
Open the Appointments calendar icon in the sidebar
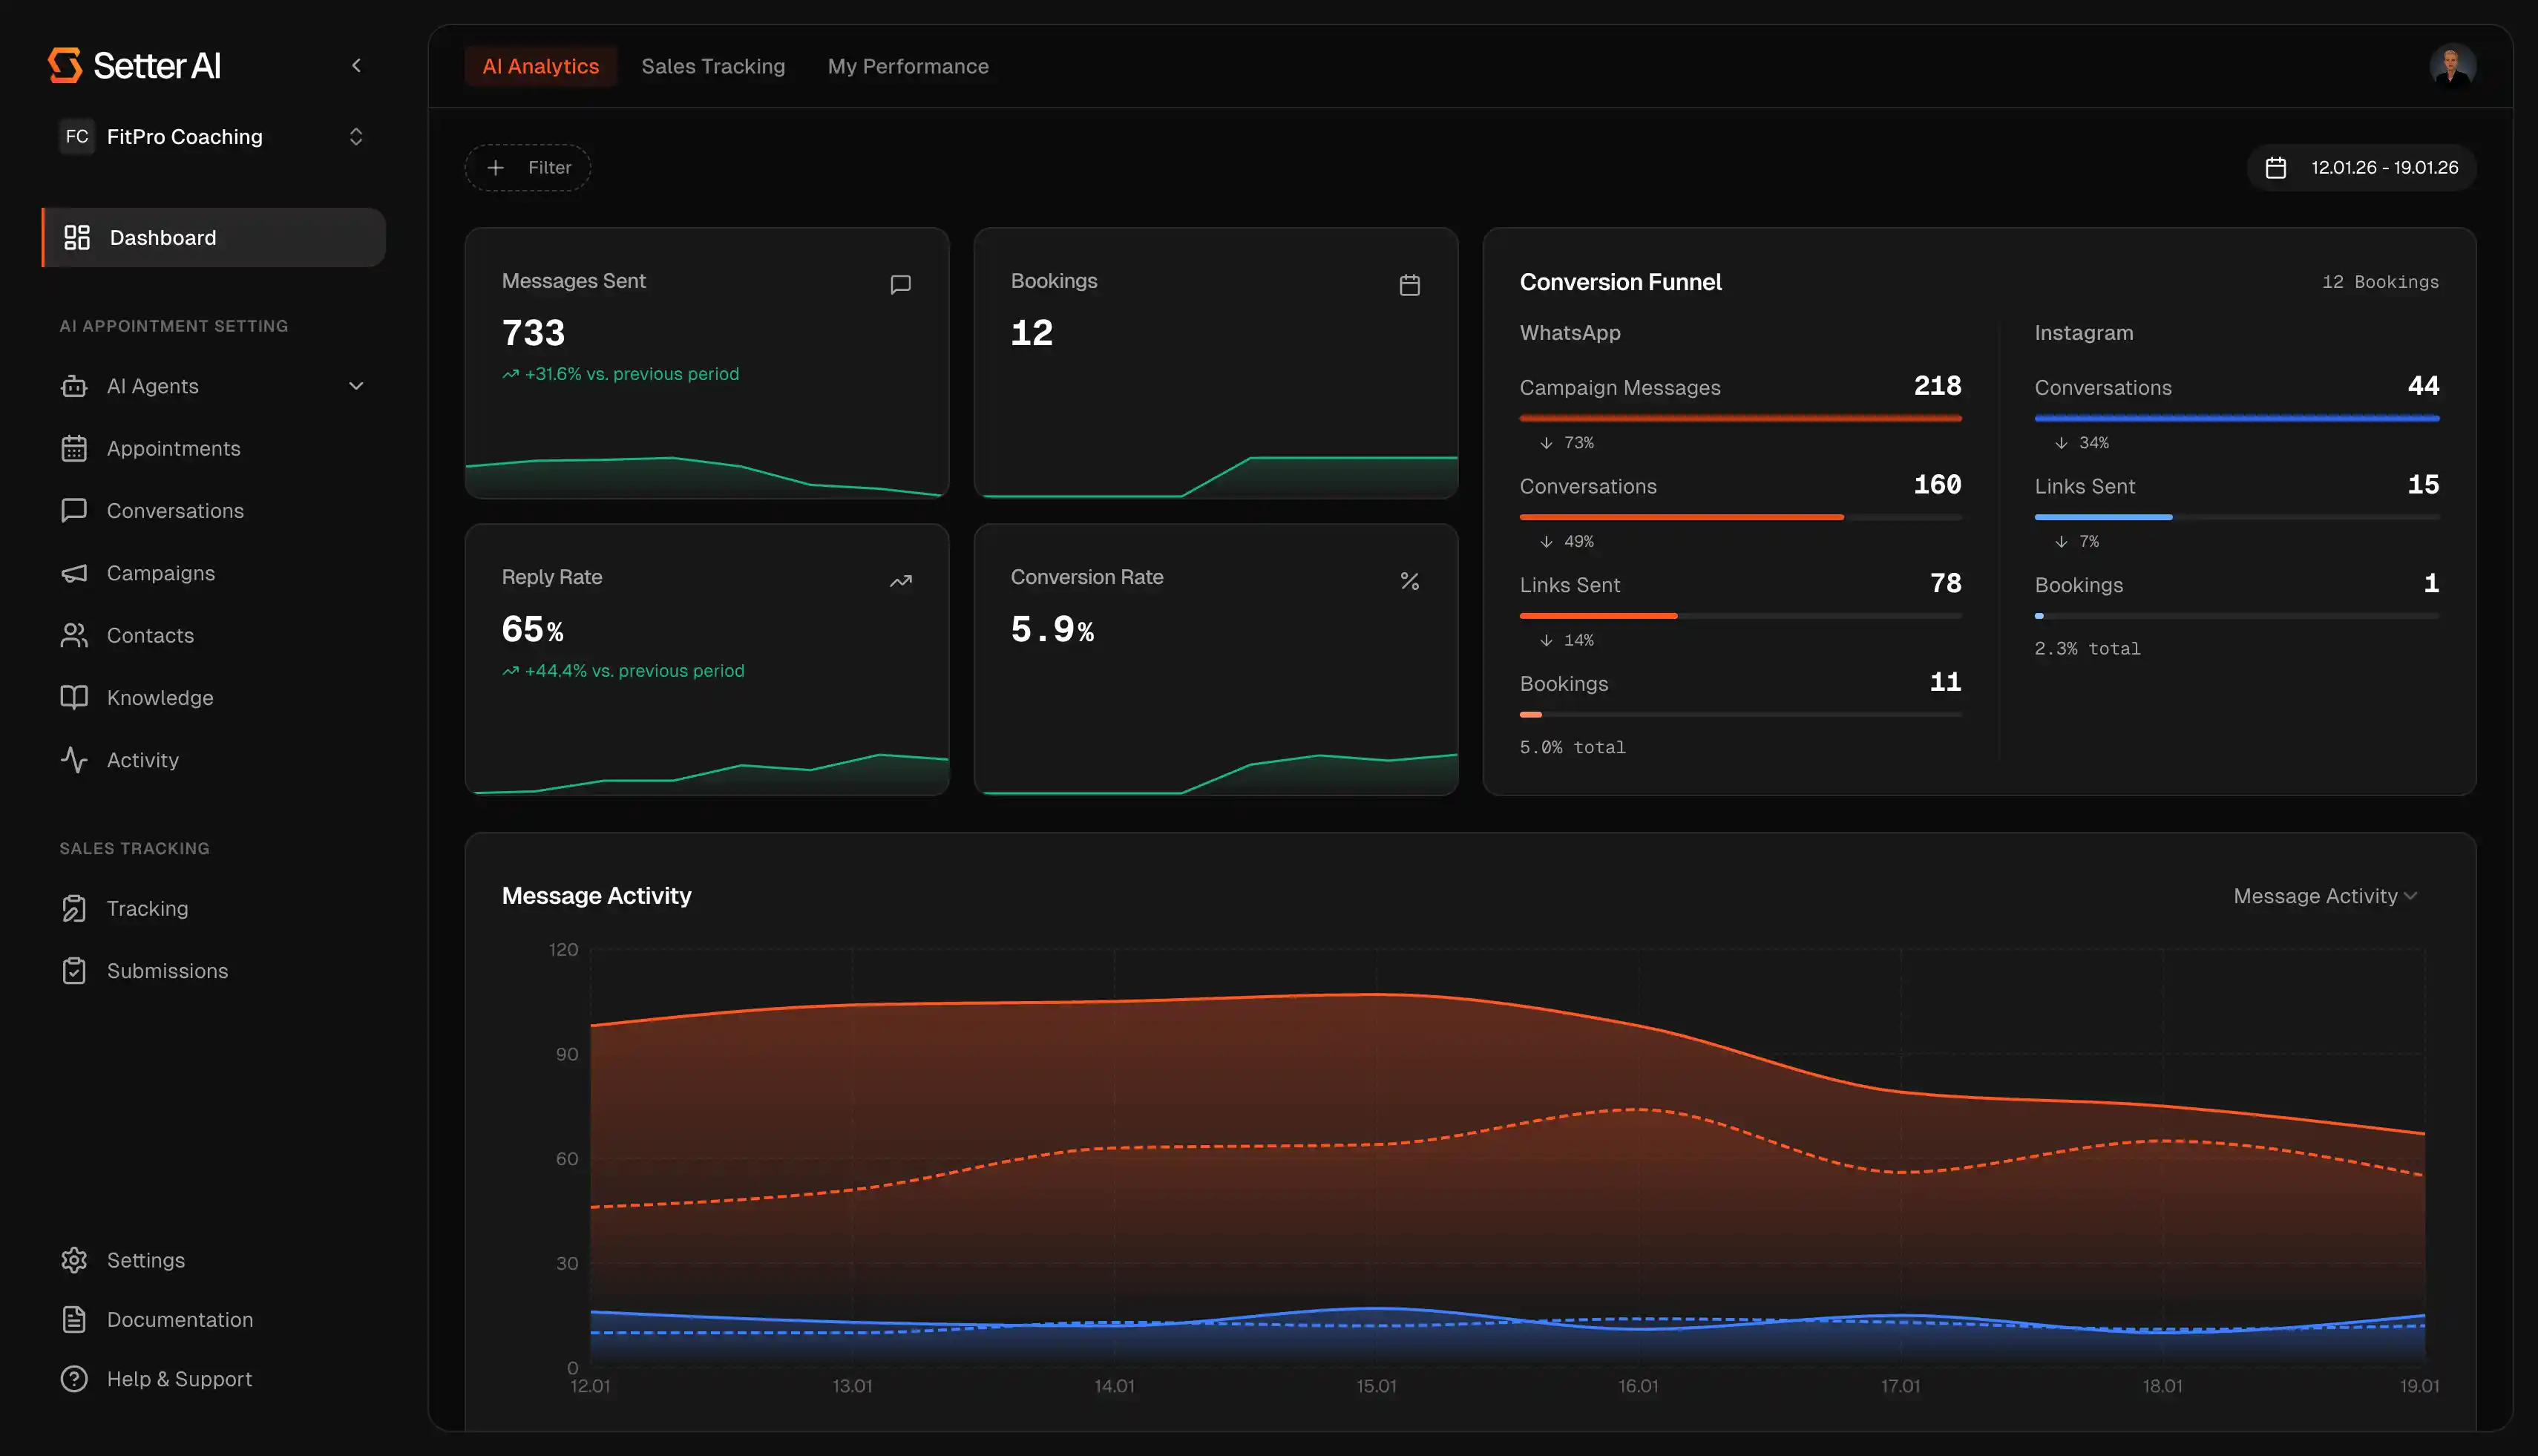click(74, 448)
